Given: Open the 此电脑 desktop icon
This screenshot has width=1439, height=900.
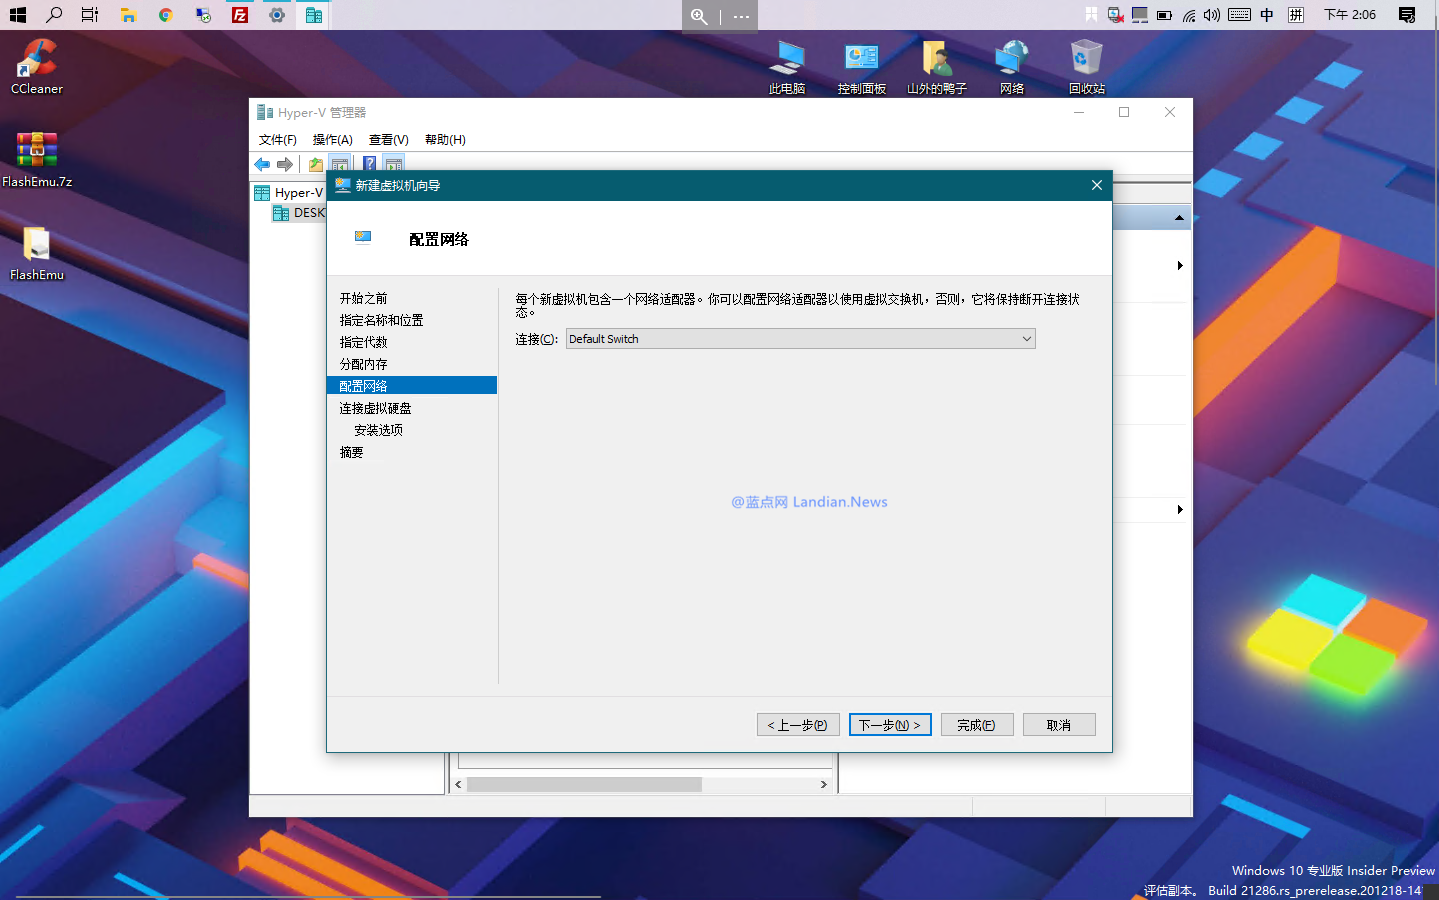Looking at the screenshot, I should pos(787,67).
